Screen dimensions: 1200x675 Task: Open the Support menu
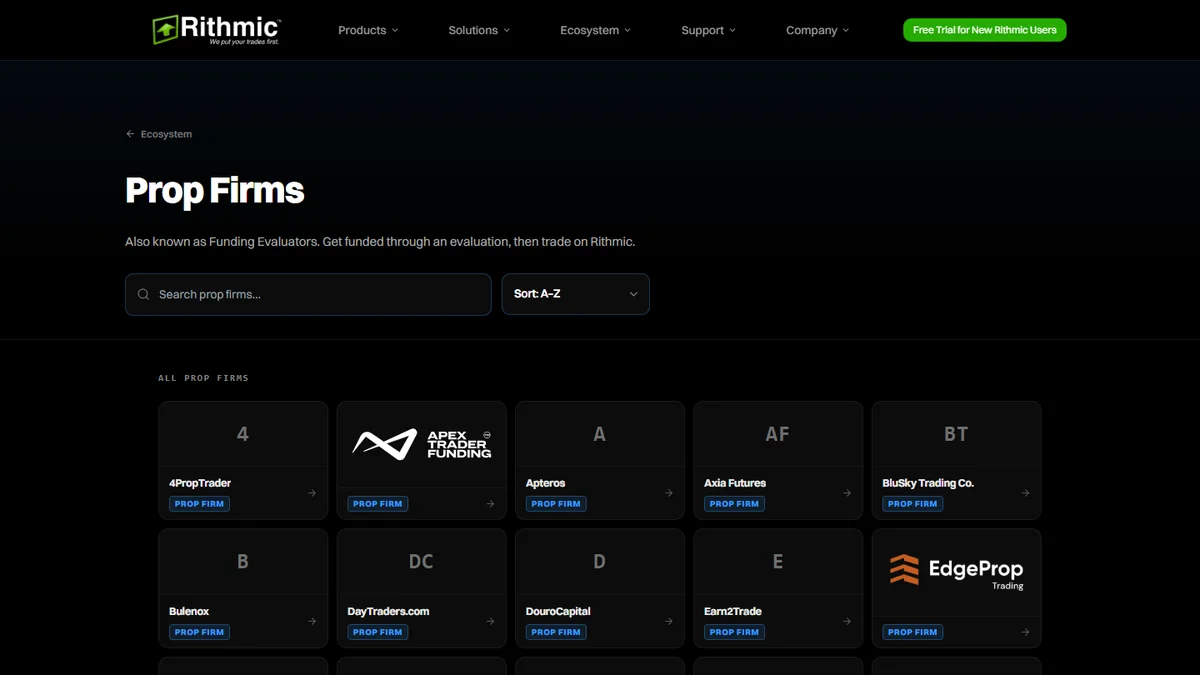point(708,30)
